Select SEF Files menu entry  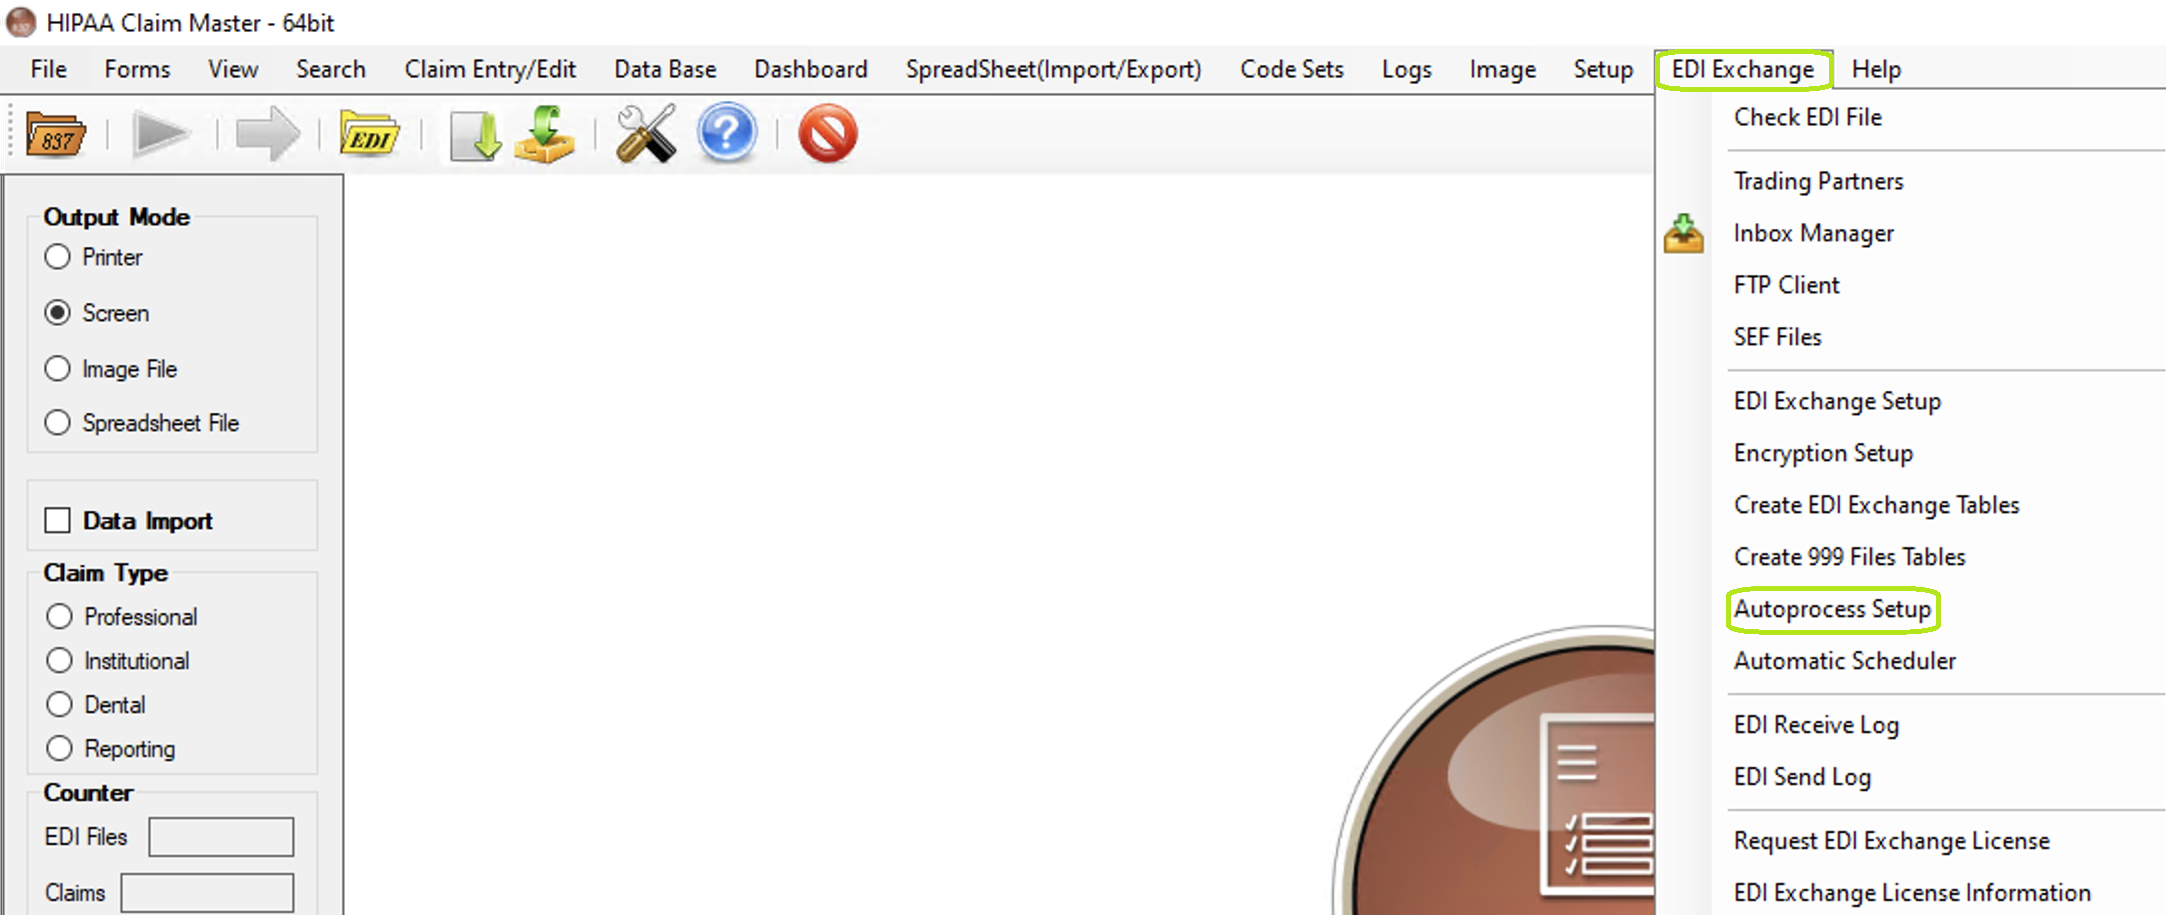[x=1778, y=337]
